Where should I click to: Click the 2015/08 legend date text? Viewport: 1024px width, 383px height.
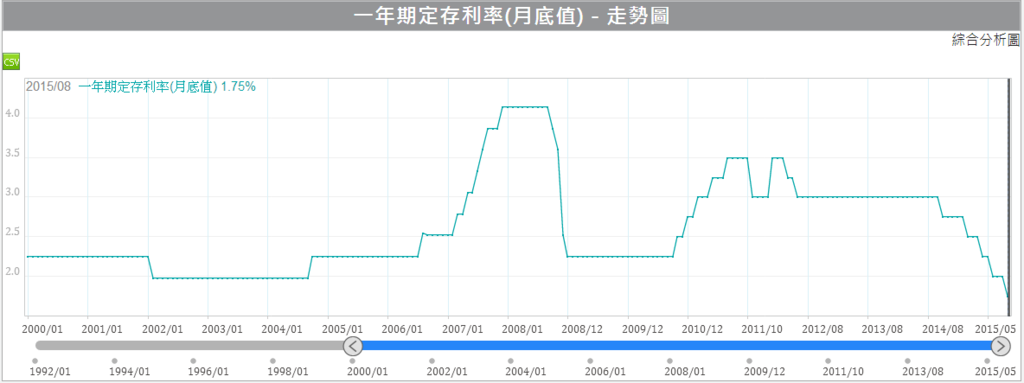tap(48, 86)
